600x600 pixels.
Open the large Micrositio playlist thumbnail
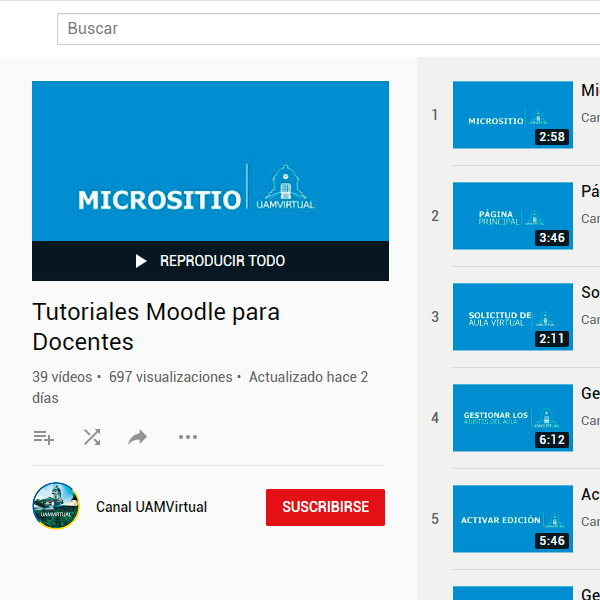210,161
